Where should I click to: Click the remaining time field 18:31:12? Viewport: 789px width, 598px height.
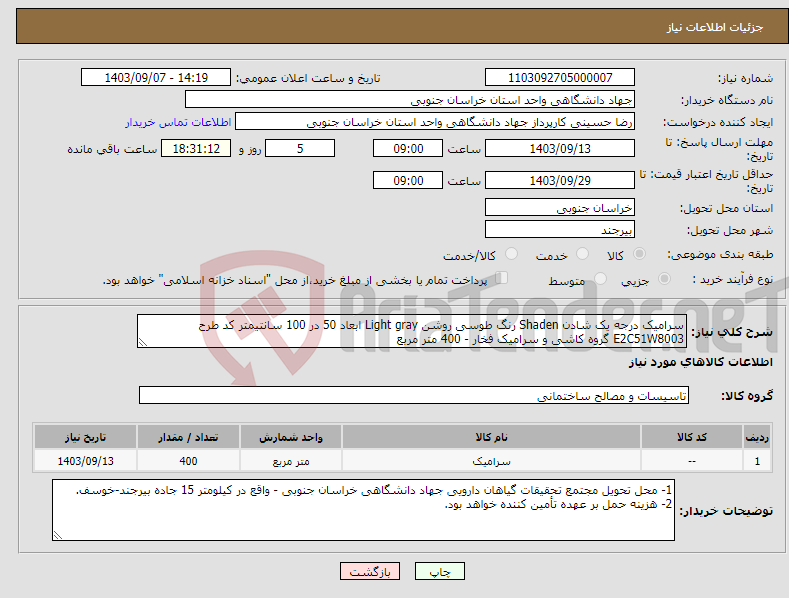point(196,148)
